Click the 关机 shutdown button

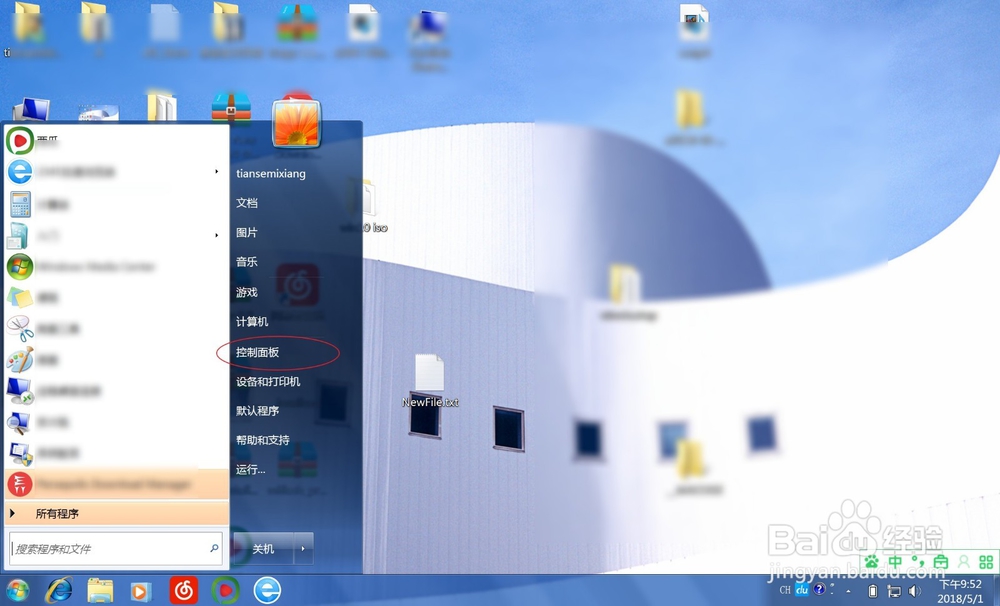click(x=264, y=549)
